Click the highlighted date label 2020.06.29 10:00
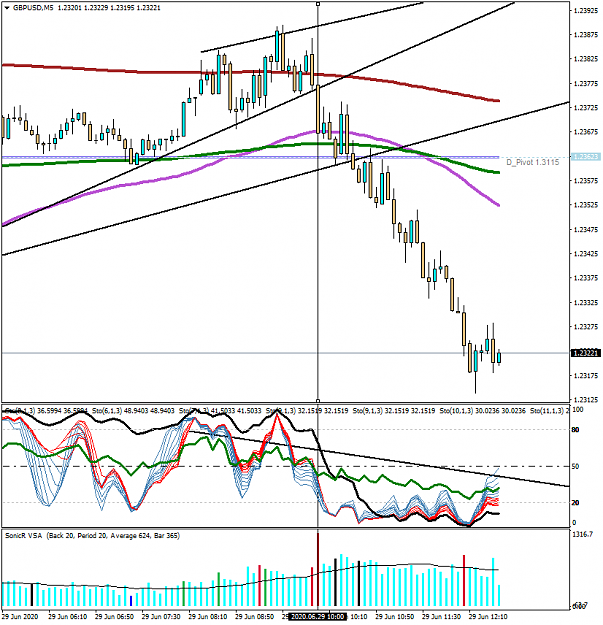Viewport: 603px width, 625px height. coord(318,616)
